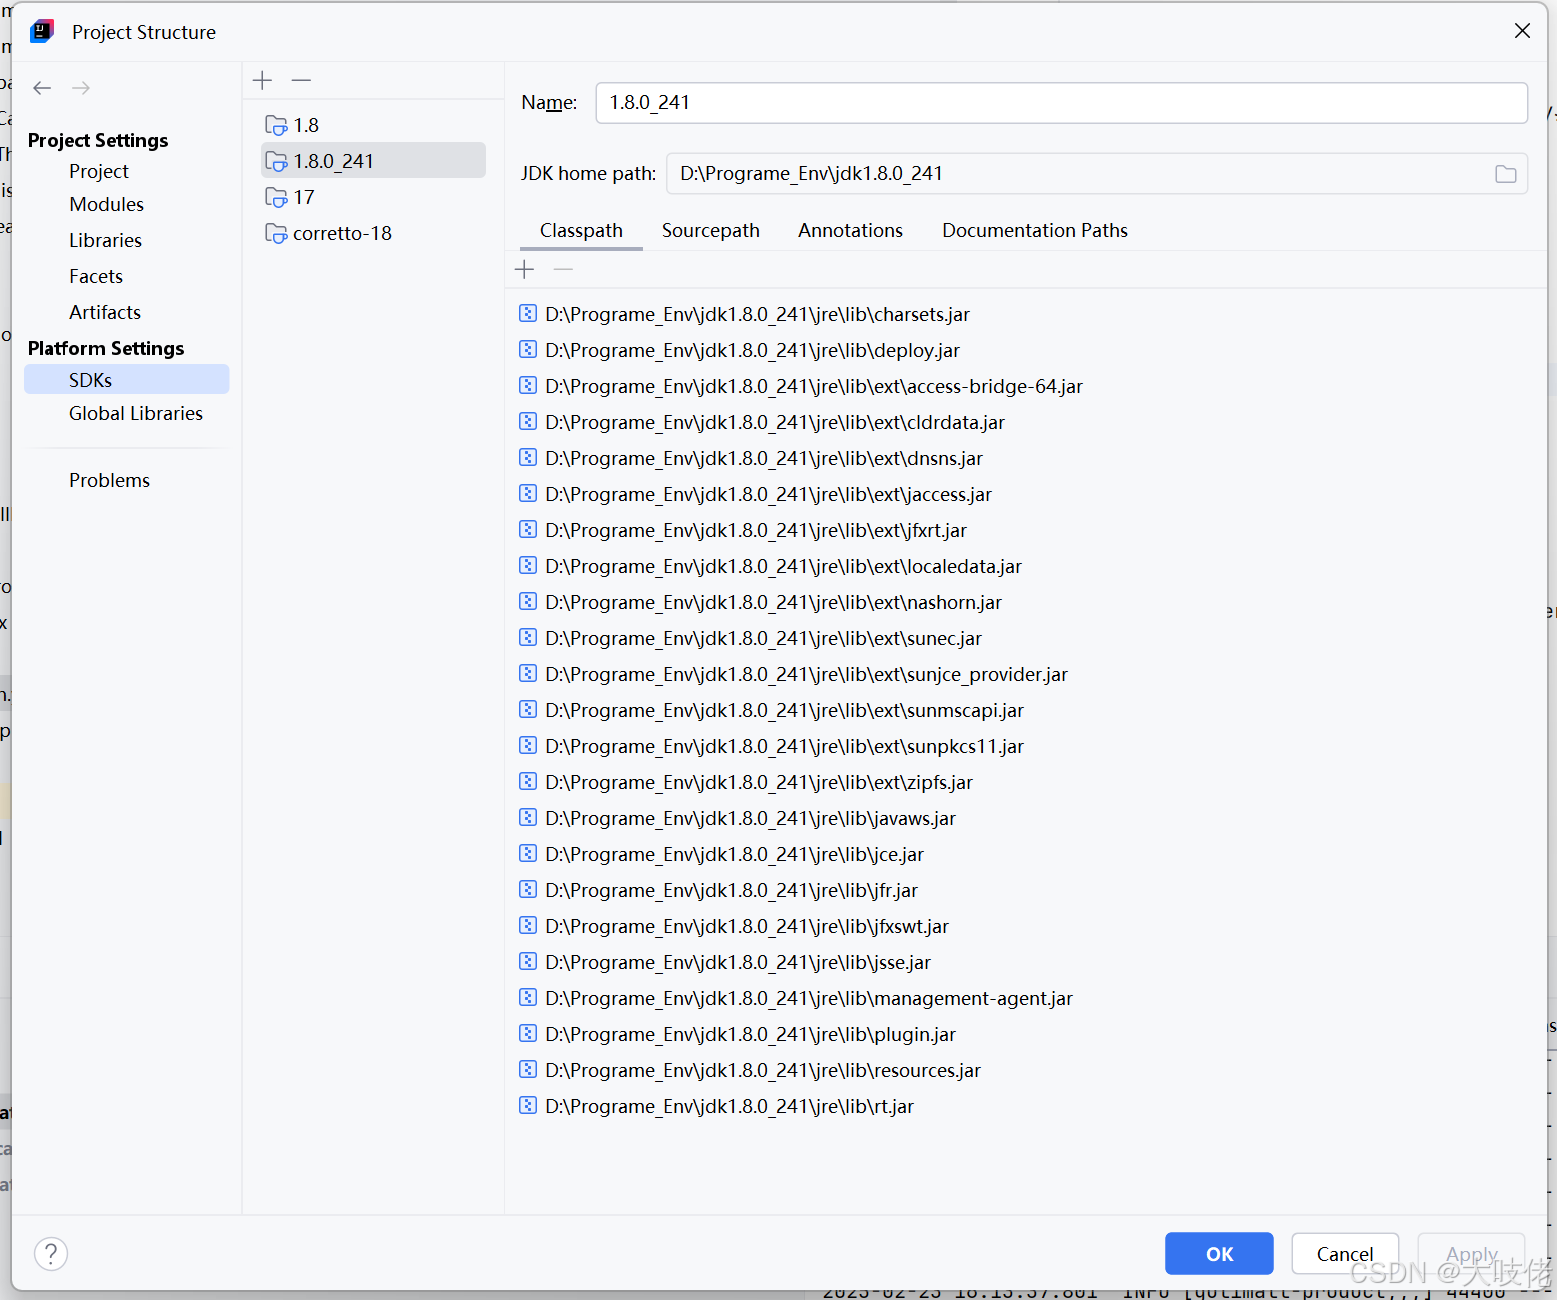Image resolution: width=1557 pixels, height=1300 pixels.
Task: Select the 17 SDK in the list
Action: [x=303, y=197]
